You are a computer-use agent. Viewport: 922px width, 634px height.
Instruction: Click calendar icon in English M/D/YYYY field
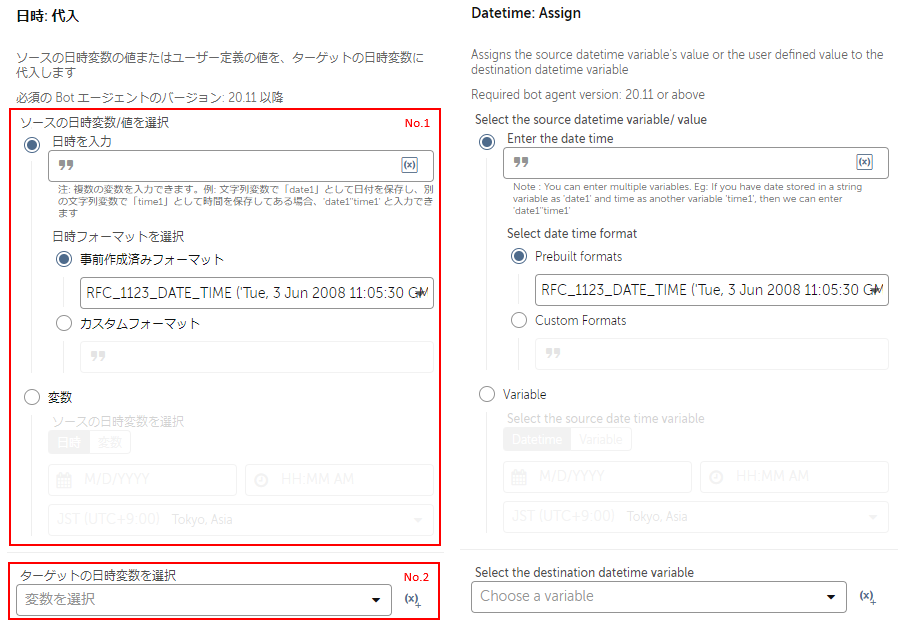point(519,477)
